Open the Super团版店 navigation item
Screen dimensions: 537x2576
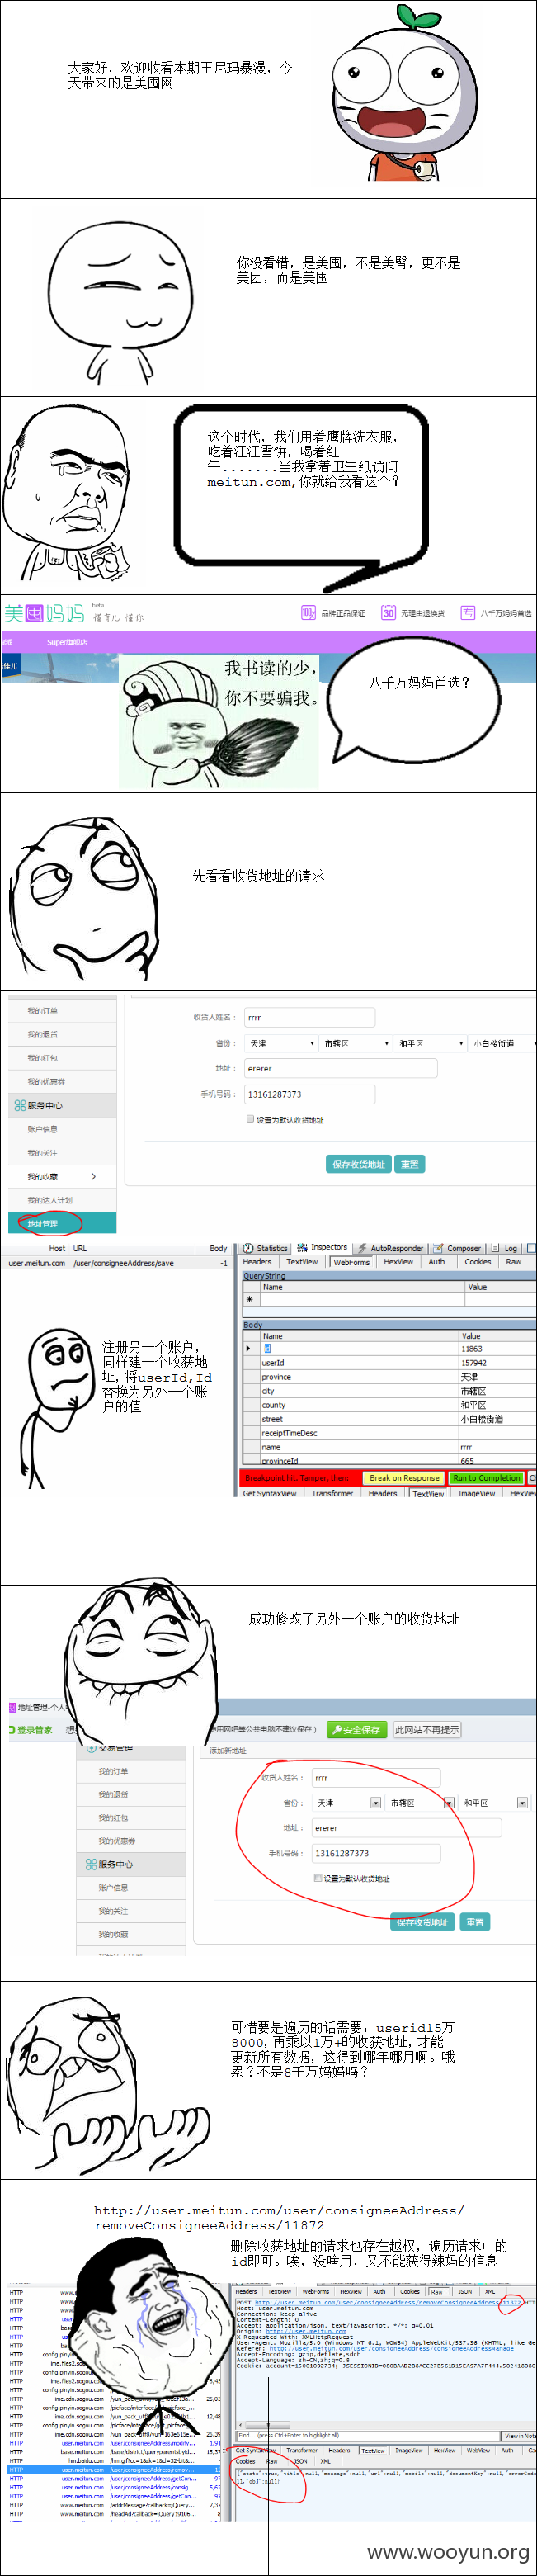[67, 642]
